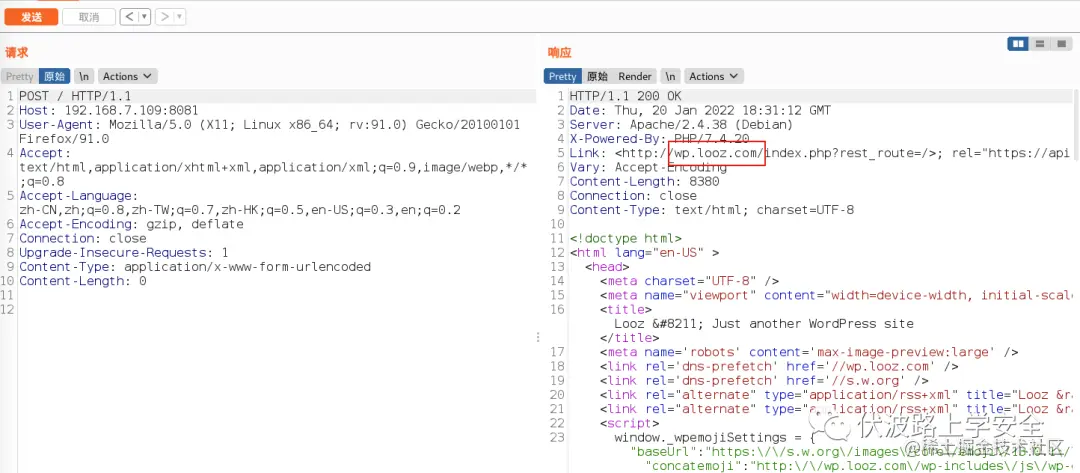
Task: Select request 原始 raw tab
Action: (x=54, y=76)
